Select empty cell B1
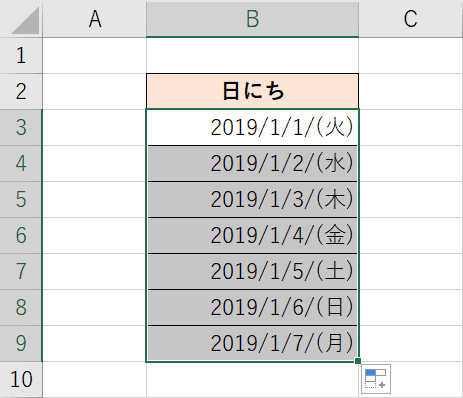Image resolution: width=463 pixels, height=398 pixels. pyautogui.click(x=252, y=55)
